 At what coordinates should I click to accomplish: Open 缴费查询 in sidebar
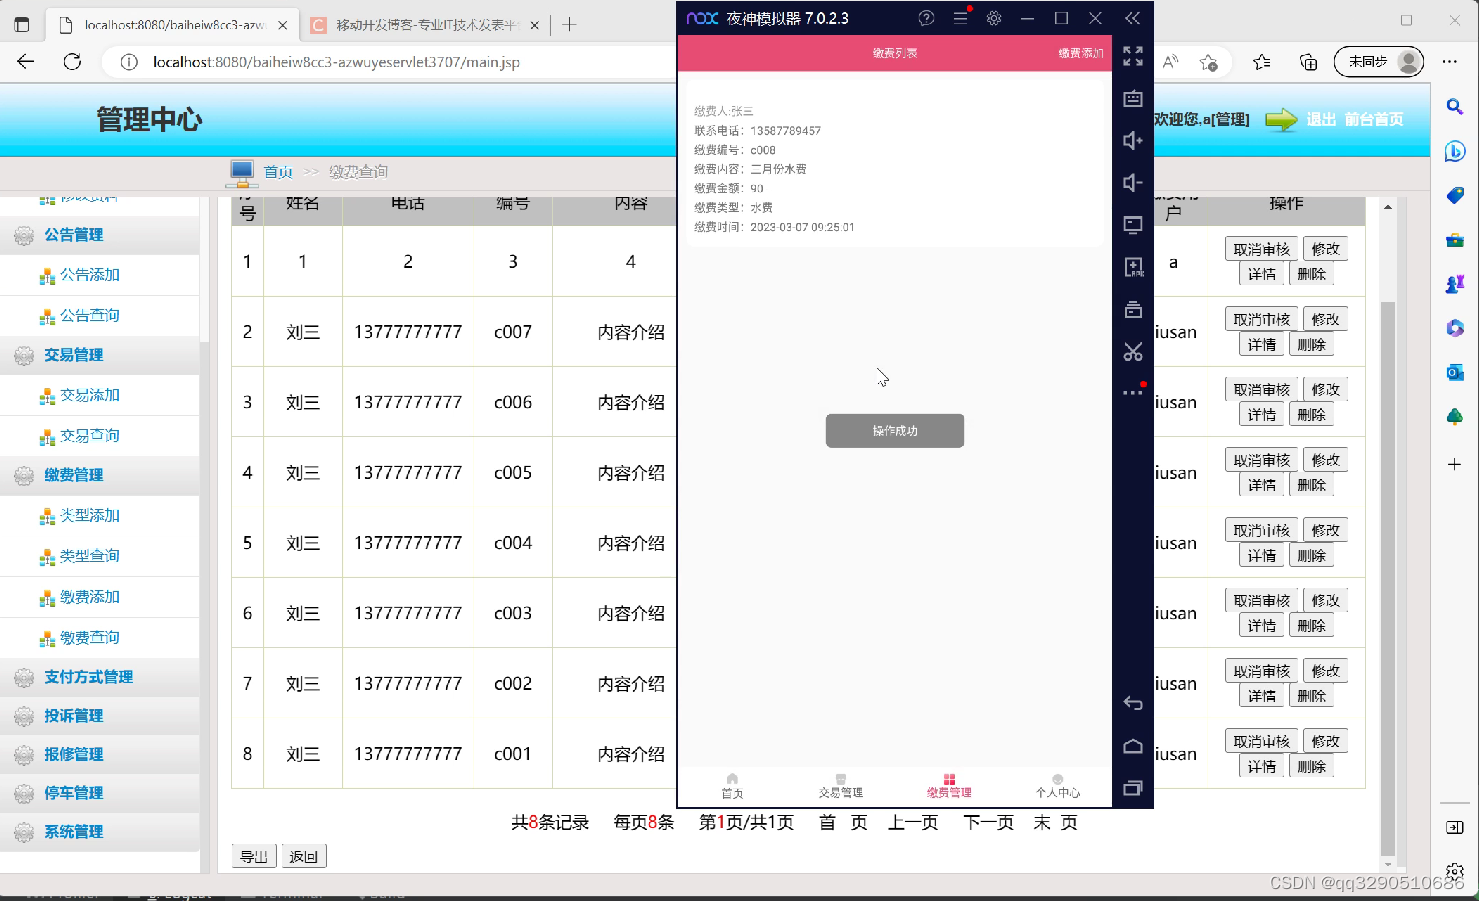[x=89, y=638]
